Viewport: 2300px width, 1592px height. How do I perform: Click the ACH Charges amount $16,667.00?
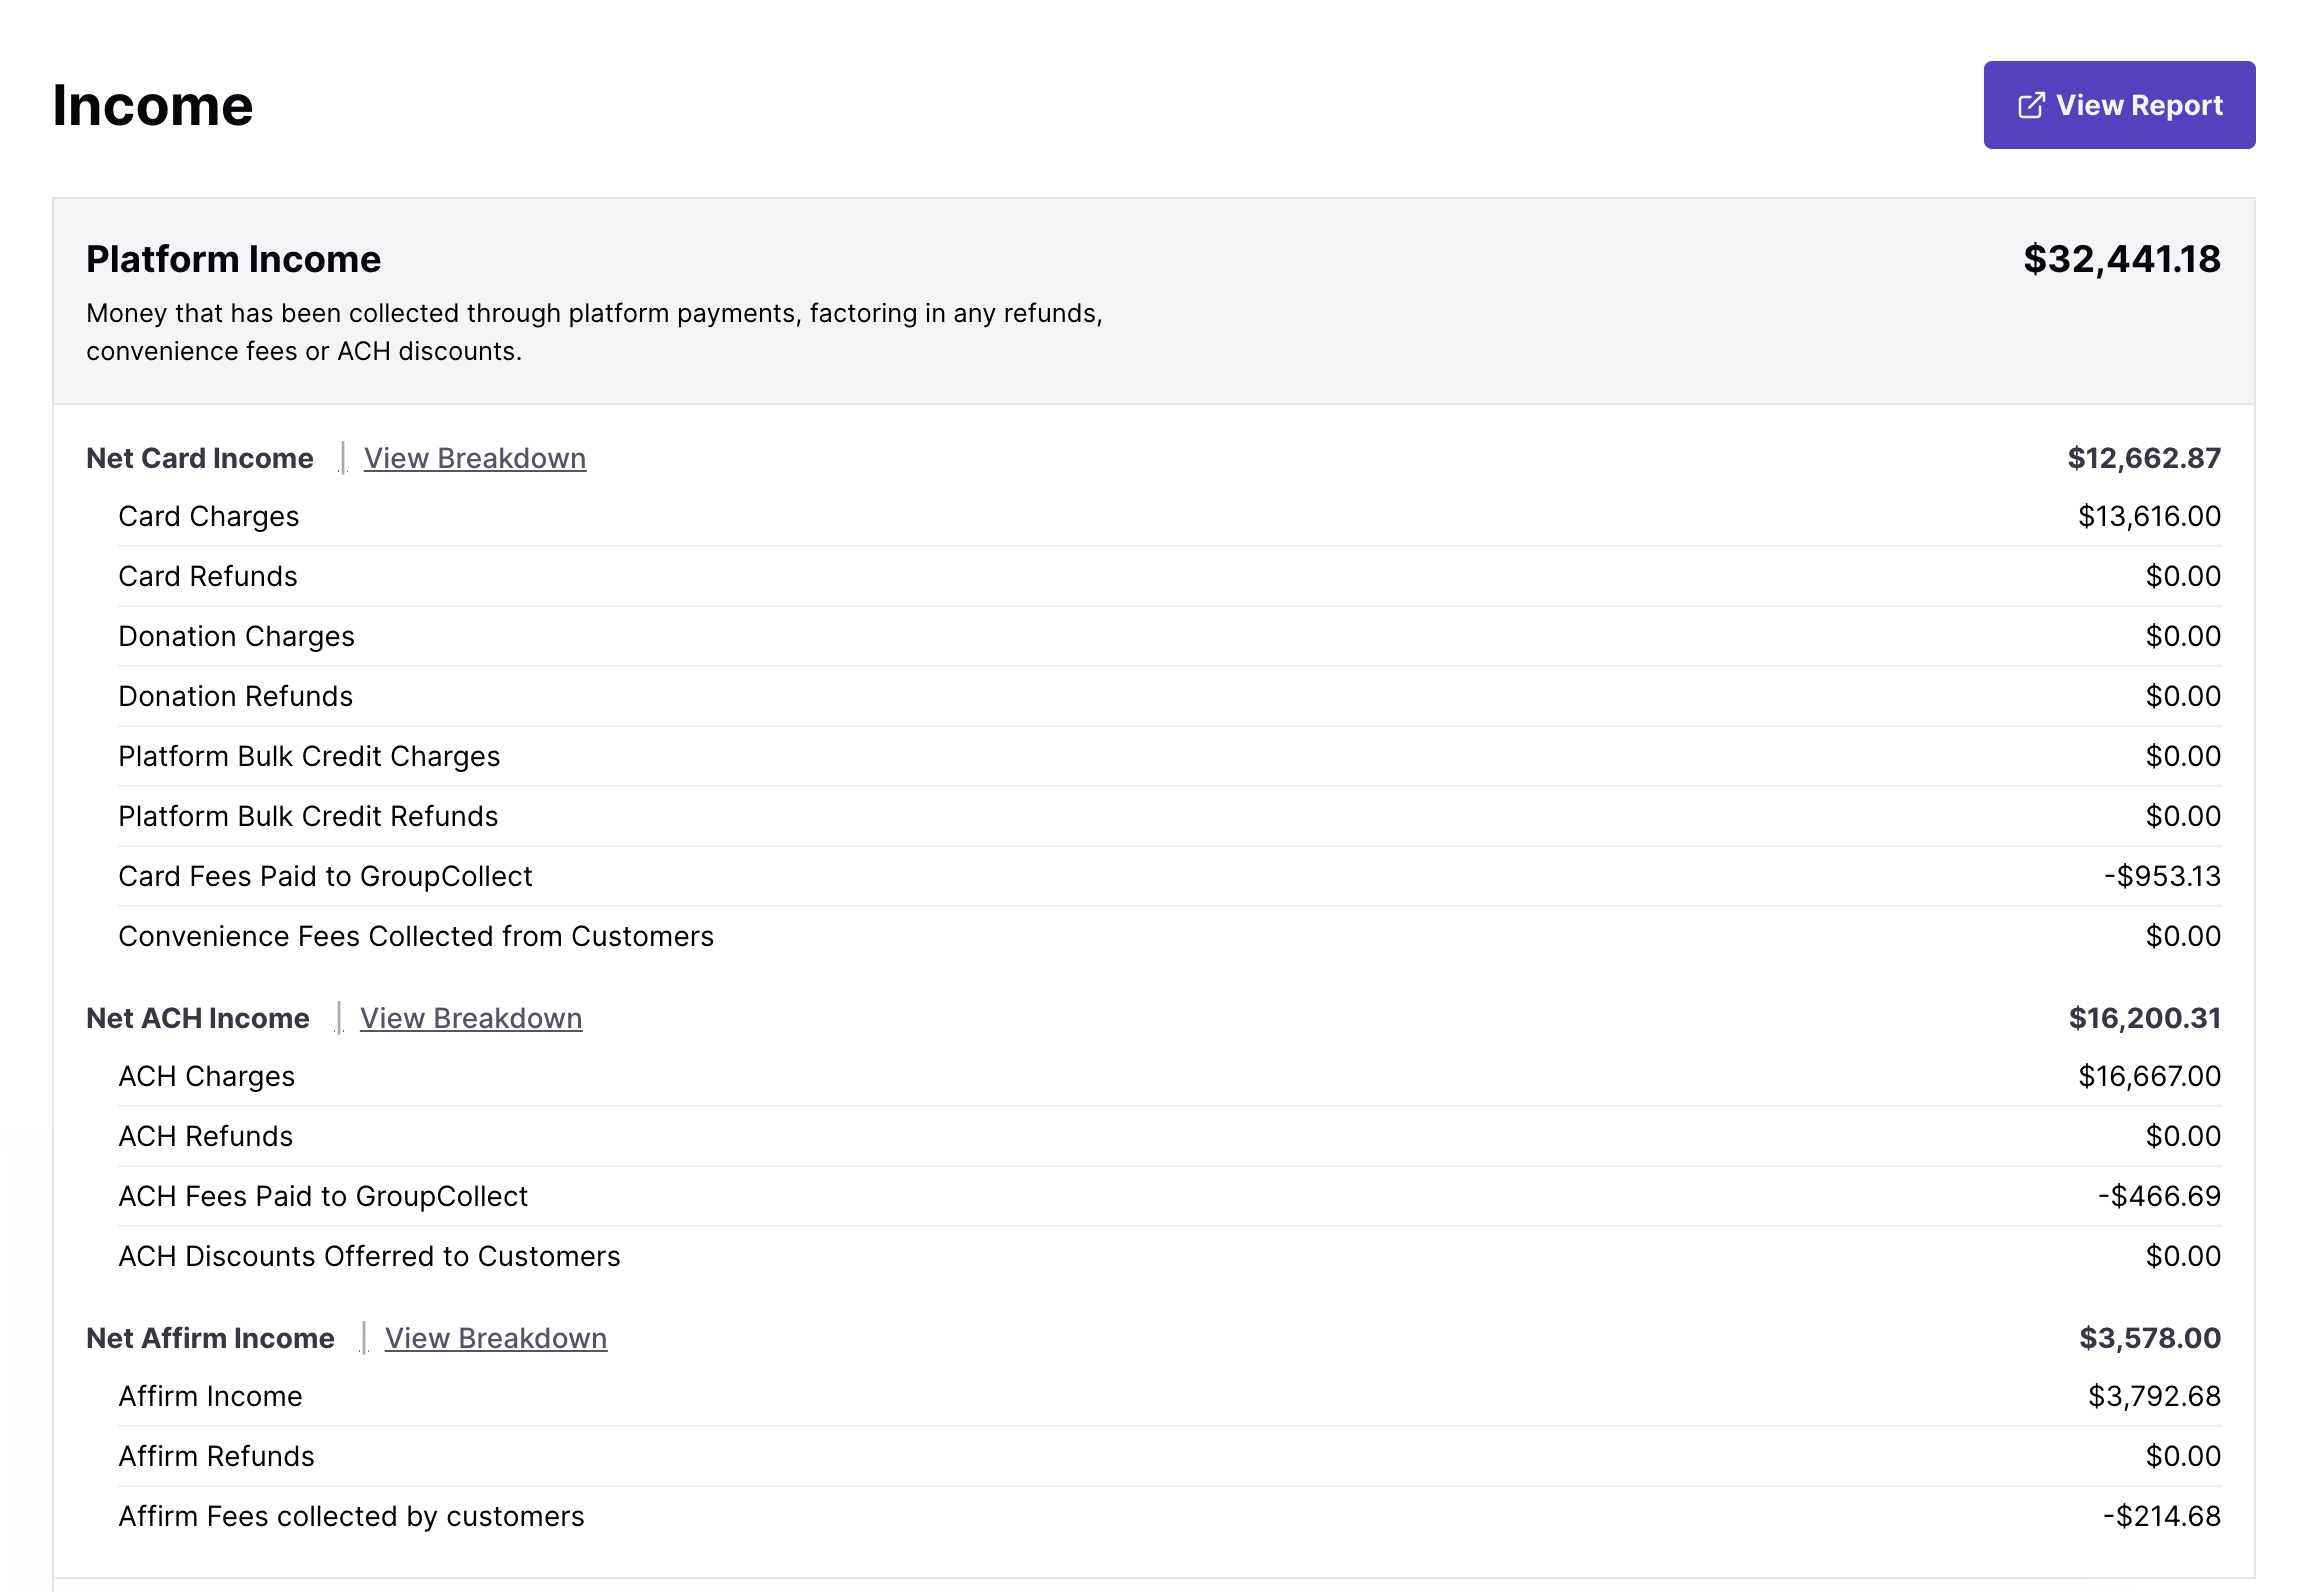(2149, 1076)
